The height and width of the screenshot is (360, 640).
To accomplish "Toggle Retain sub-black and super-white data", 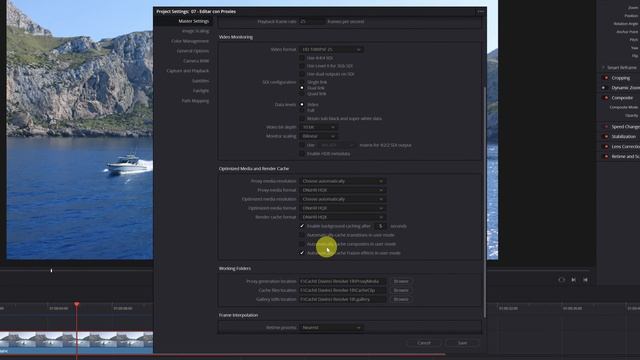I will [302, 118].
